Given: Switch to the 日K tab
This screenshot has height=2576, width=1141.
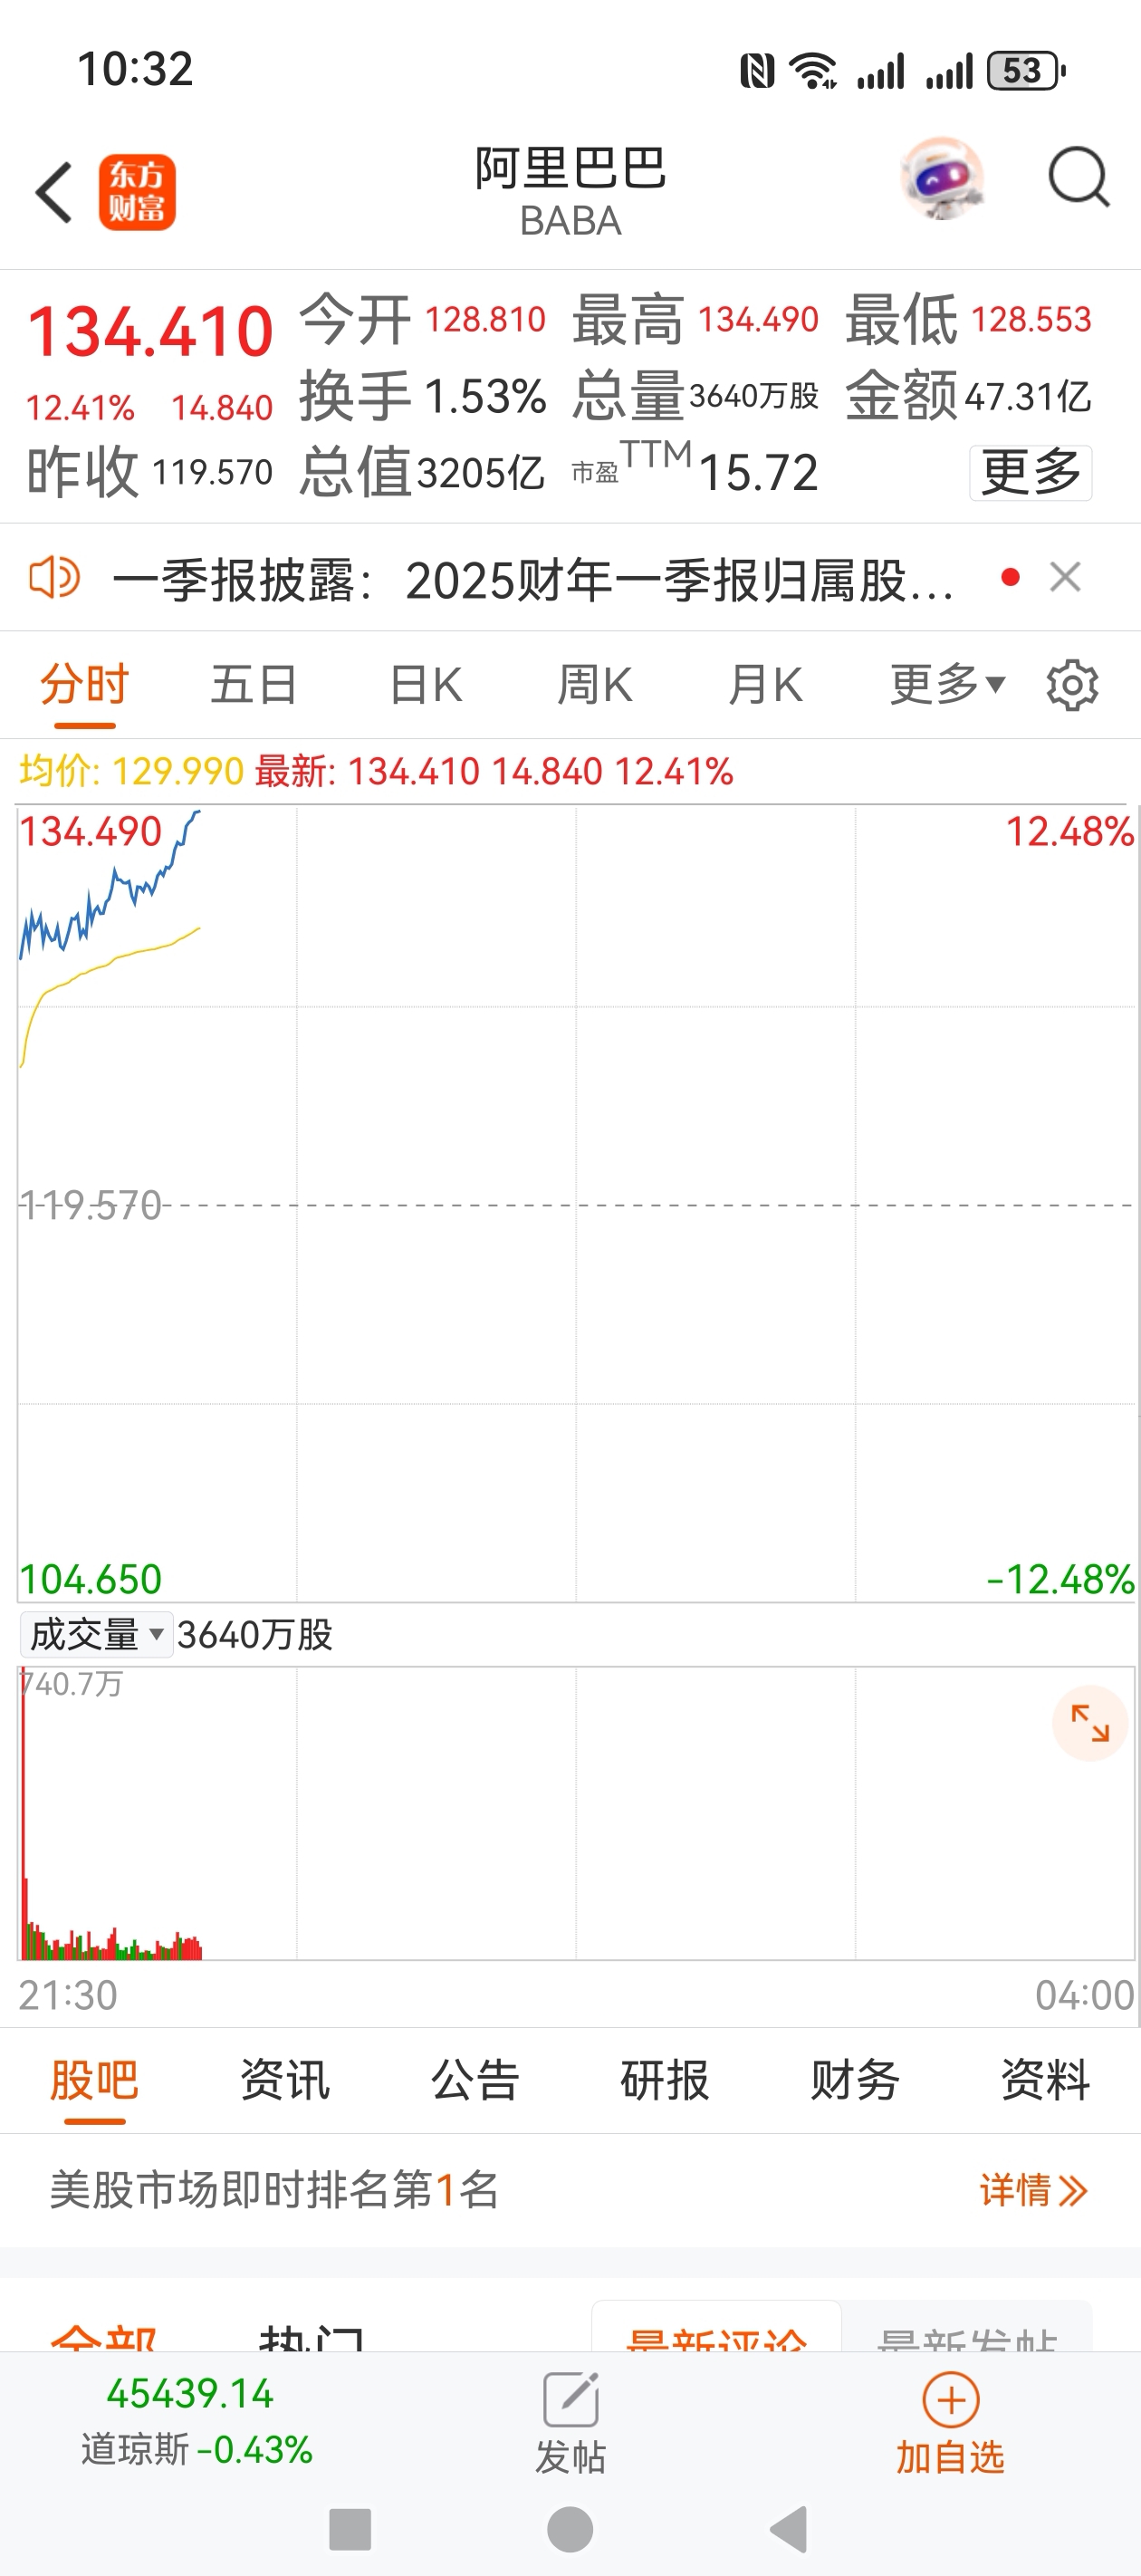Looking at the screenshot, I should [x=426, y=685].
